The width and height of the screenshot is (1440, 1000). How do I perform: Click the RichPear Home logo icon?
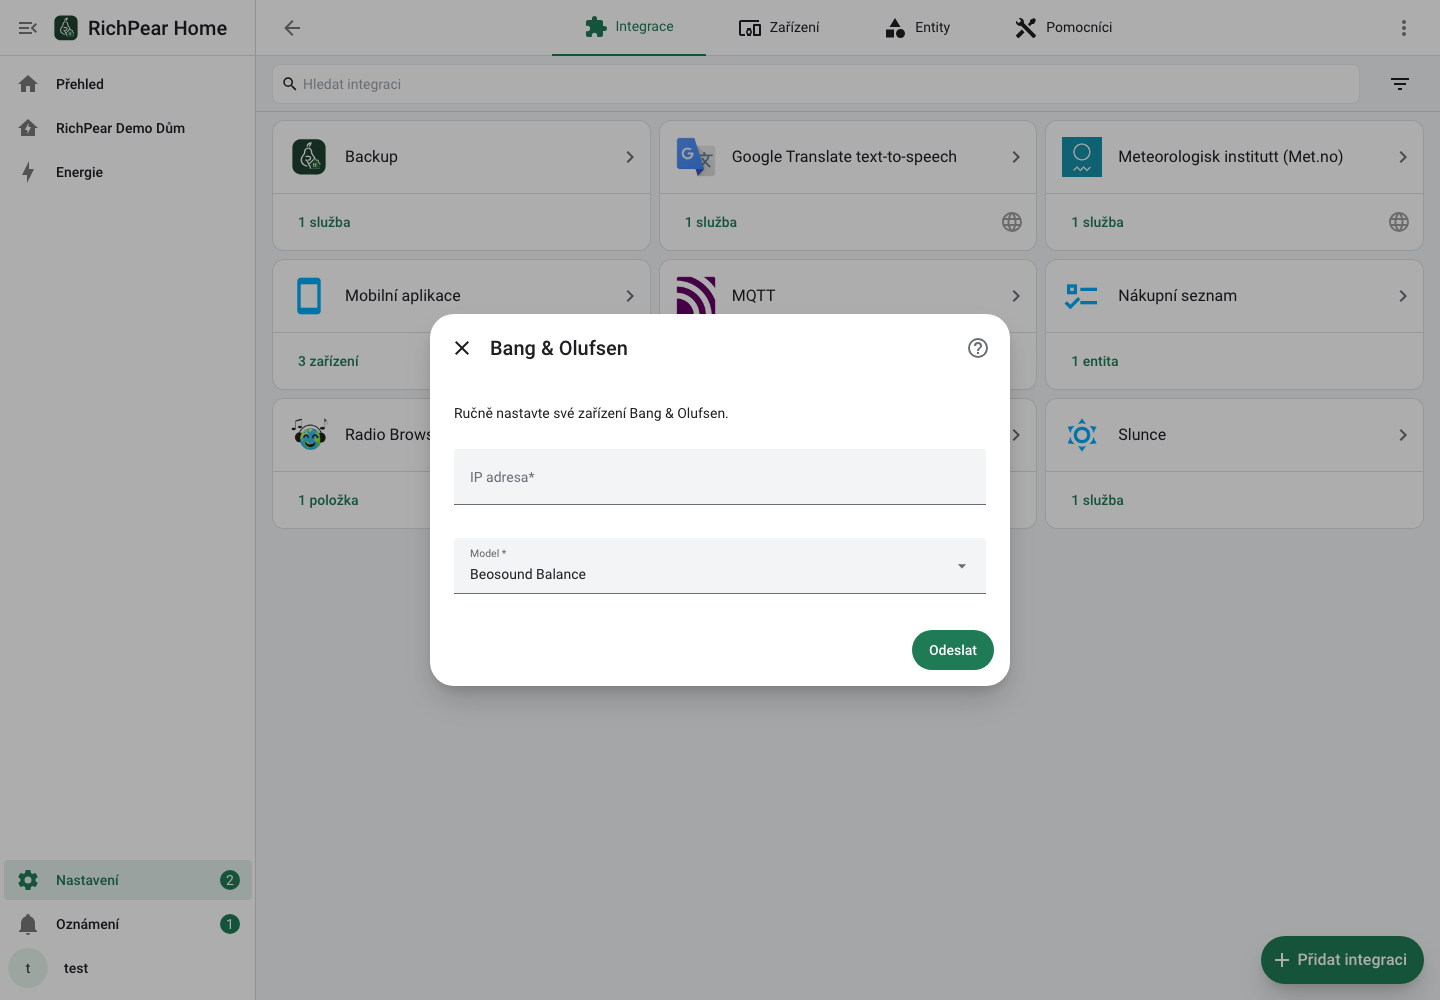[66, 28]
